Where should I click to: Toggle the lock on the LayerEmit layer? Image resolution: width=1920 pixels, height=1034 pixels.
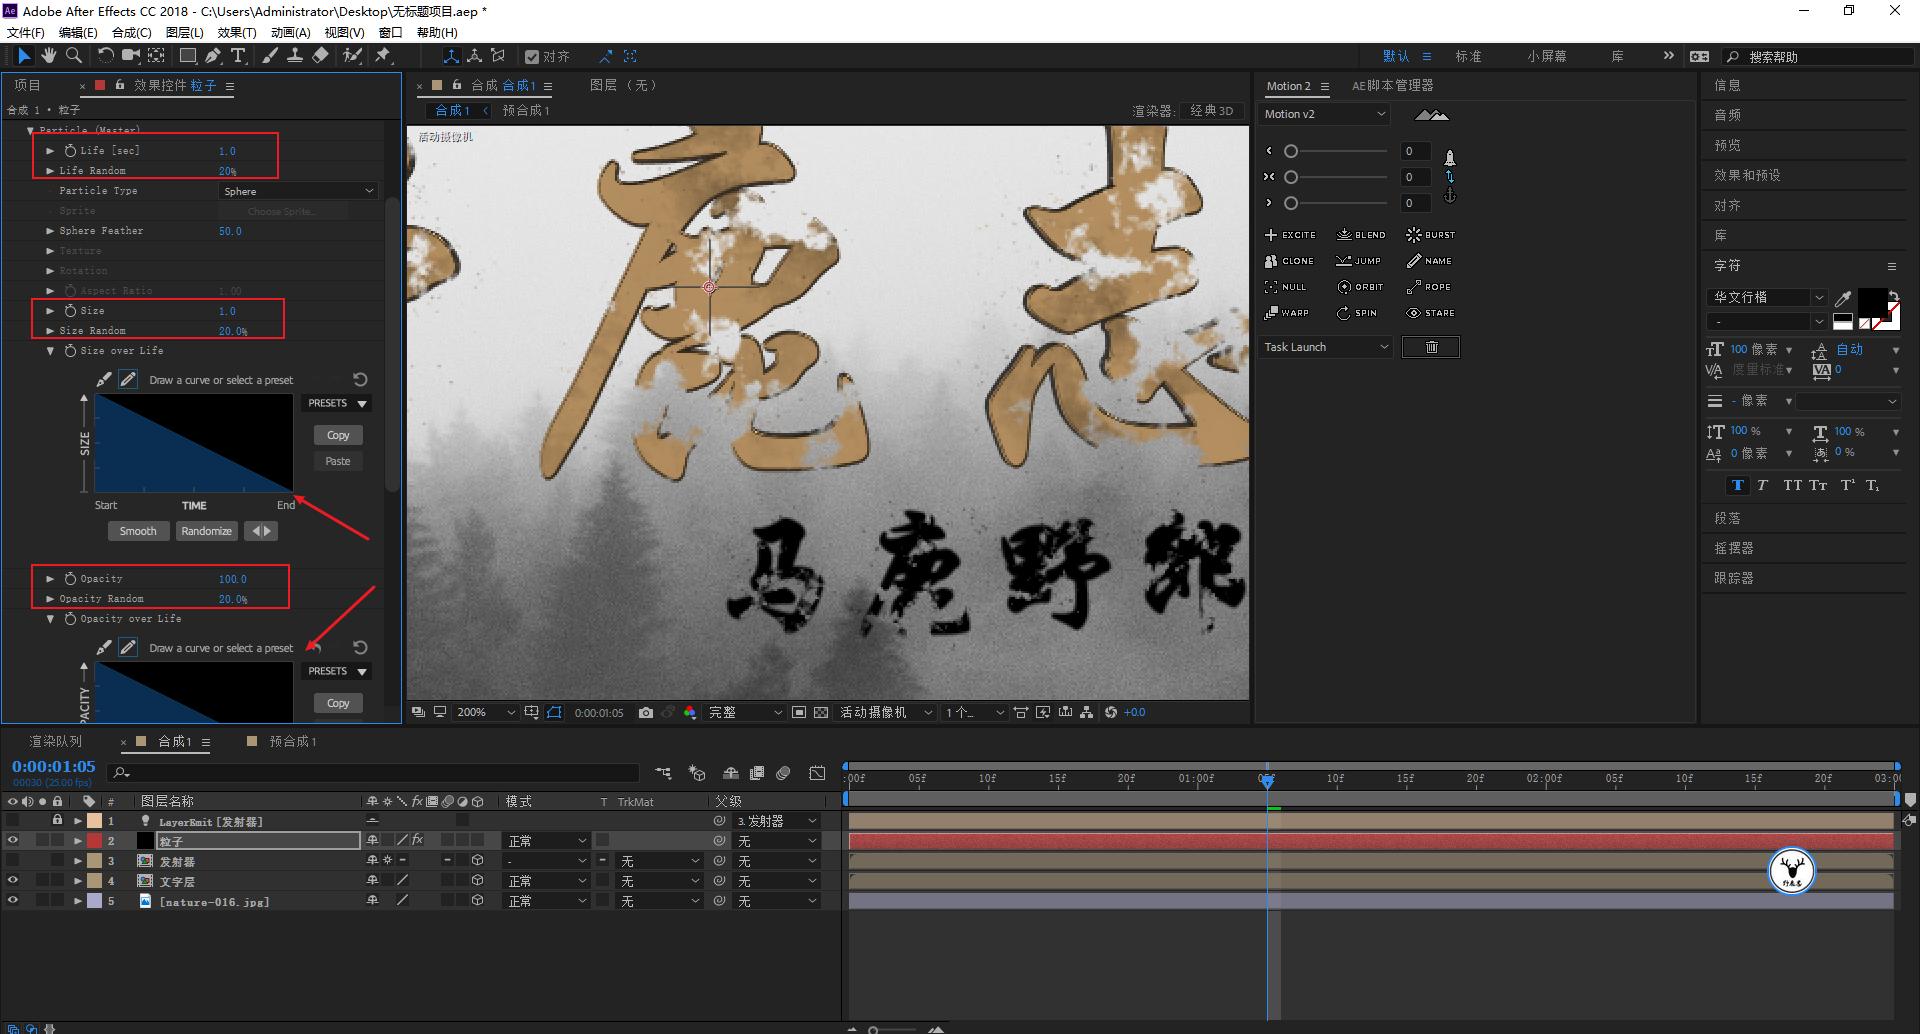pos(57,821)
